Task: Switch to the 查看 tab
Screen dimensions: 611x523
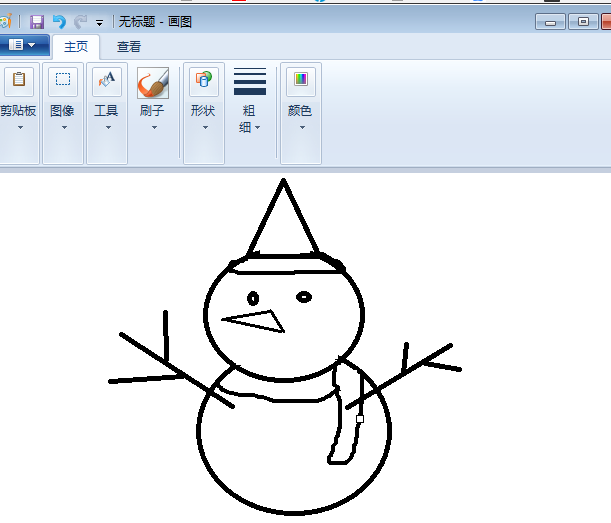Action: coord(129,47)
